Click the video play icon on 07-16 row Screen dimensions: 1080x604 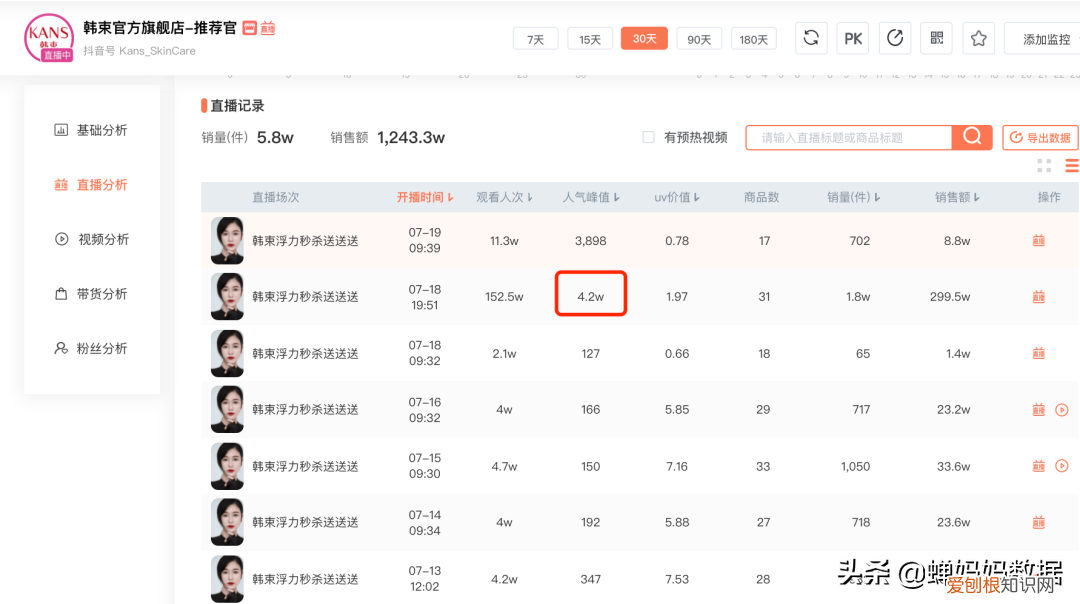pos(1062,409)
